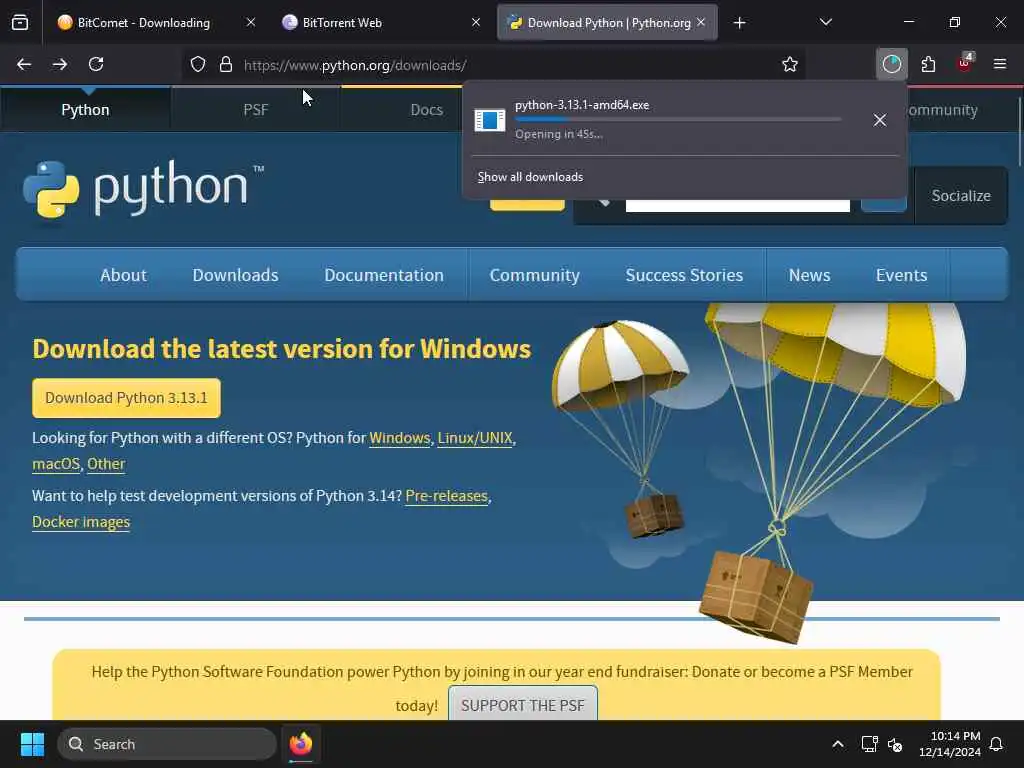The width and height of the screenshot is (1024, 768).
Task: Toggle the downloads toolbar button
Action: 891,64
